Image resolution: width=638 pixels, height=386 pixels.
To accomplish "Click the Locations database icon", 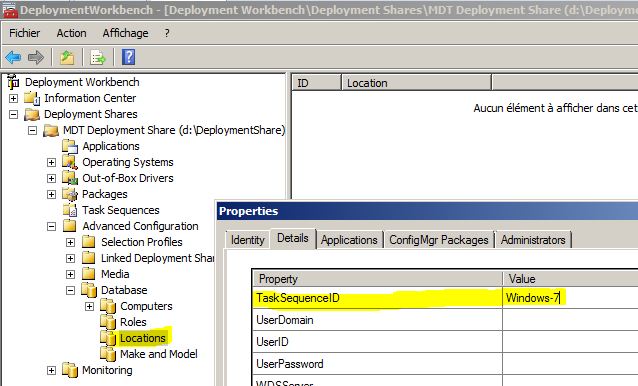I will click(108, 338).
